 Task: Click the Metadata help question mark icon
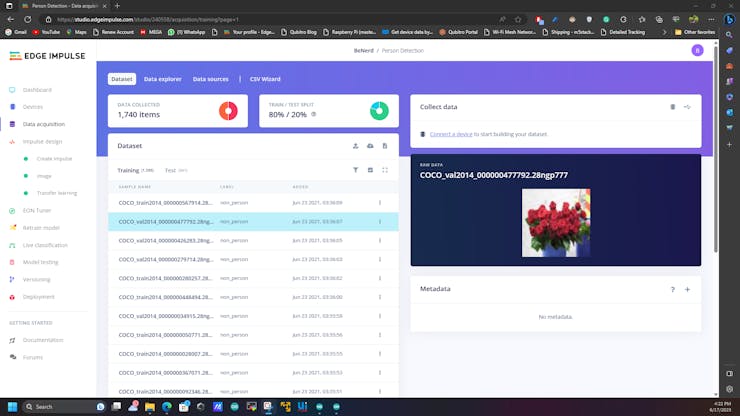672,289
